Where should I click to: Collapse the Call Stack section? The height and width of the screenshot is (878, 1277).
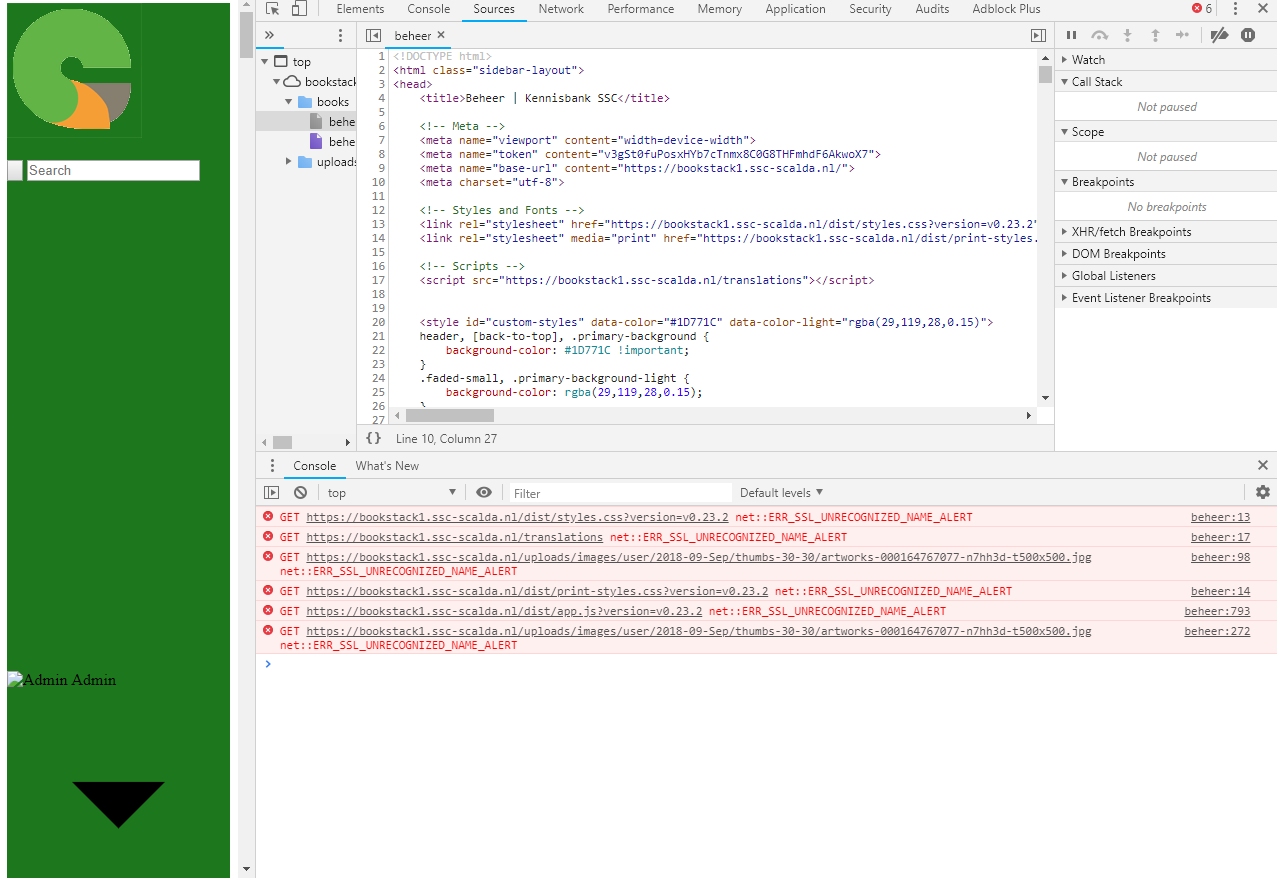(1166, 82)
